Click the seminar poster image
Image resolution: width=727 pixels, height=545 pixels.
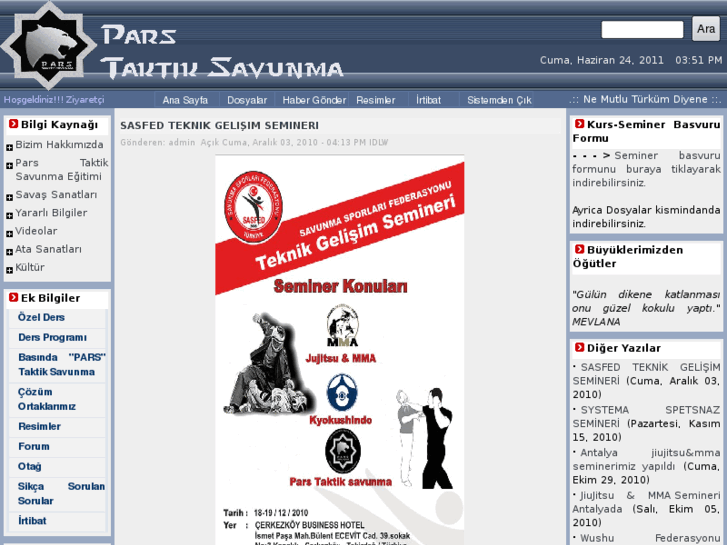(340, 350)
